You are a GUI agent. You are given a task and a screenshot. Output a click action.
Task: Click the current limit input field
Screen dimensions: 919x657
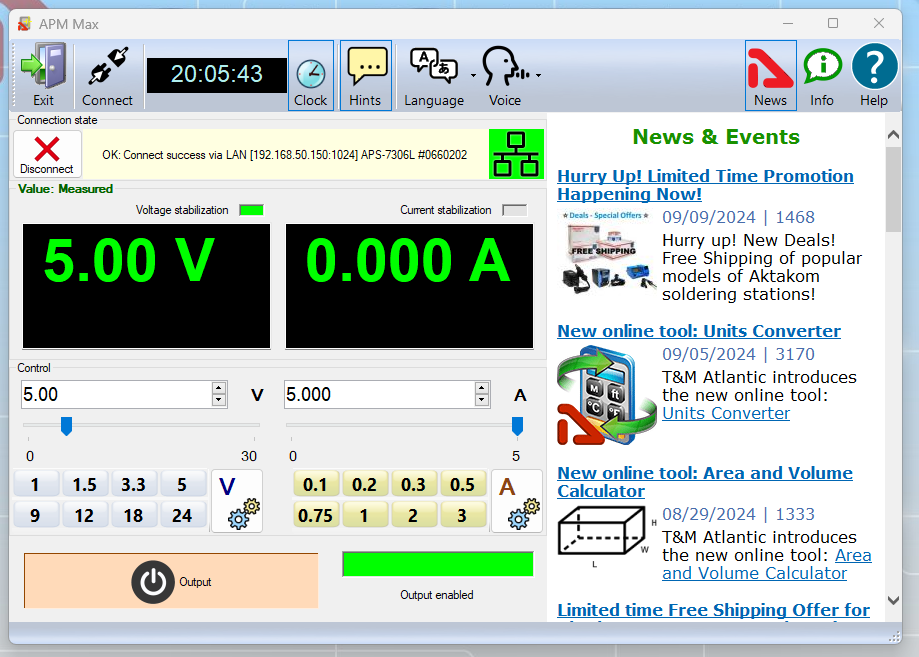pyautogui.click(x=379, y=394)
